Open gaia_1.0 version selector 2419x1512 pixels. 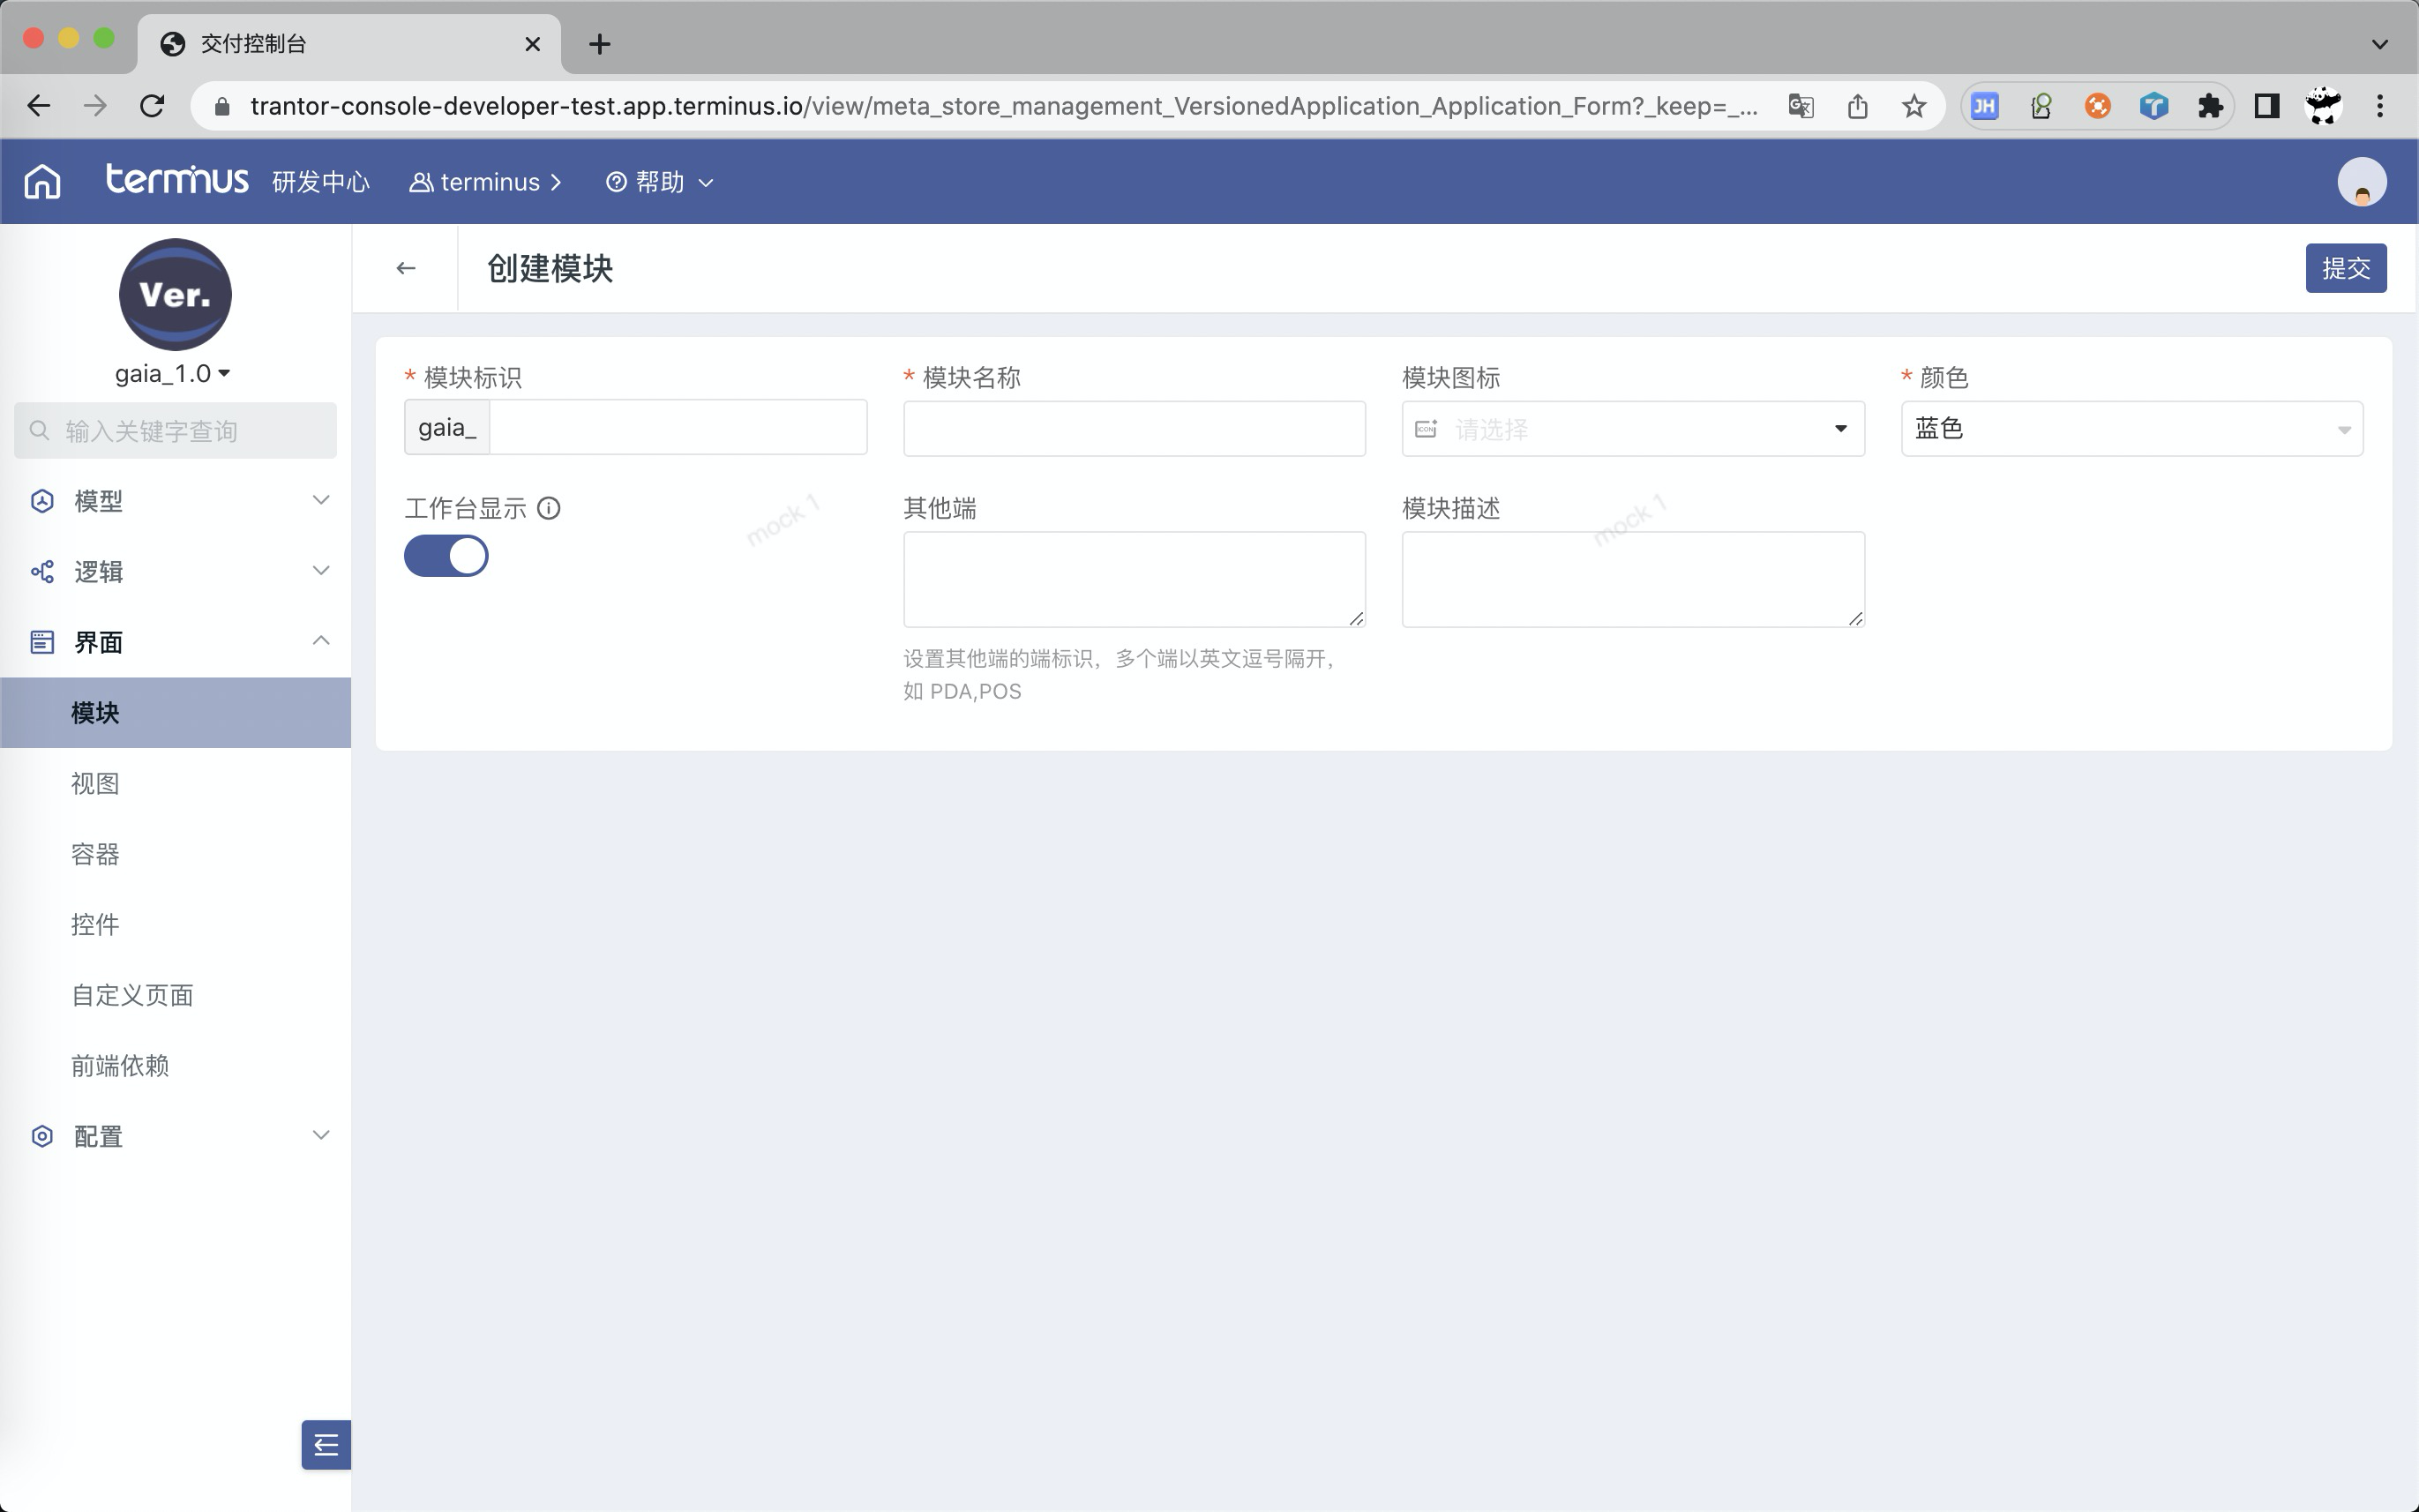pyautogui.click(x=173, y=374)
